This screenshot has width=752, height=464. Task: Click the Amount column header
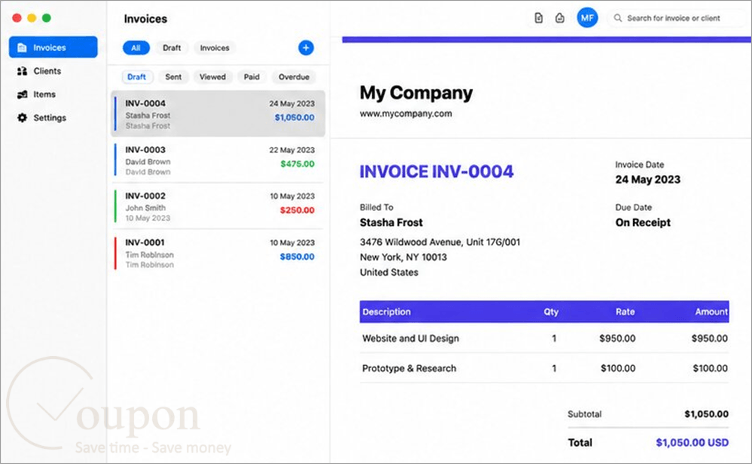[x=712, y=311]
